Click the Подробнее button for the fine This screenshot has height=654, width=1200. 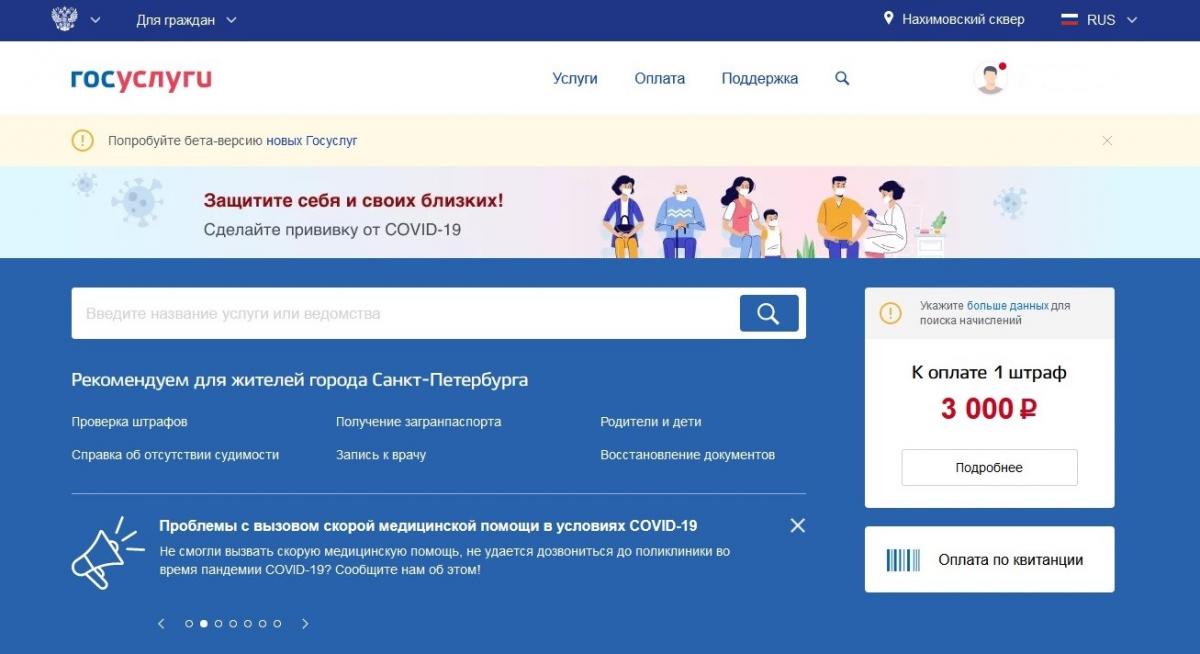tap(989, 467)
